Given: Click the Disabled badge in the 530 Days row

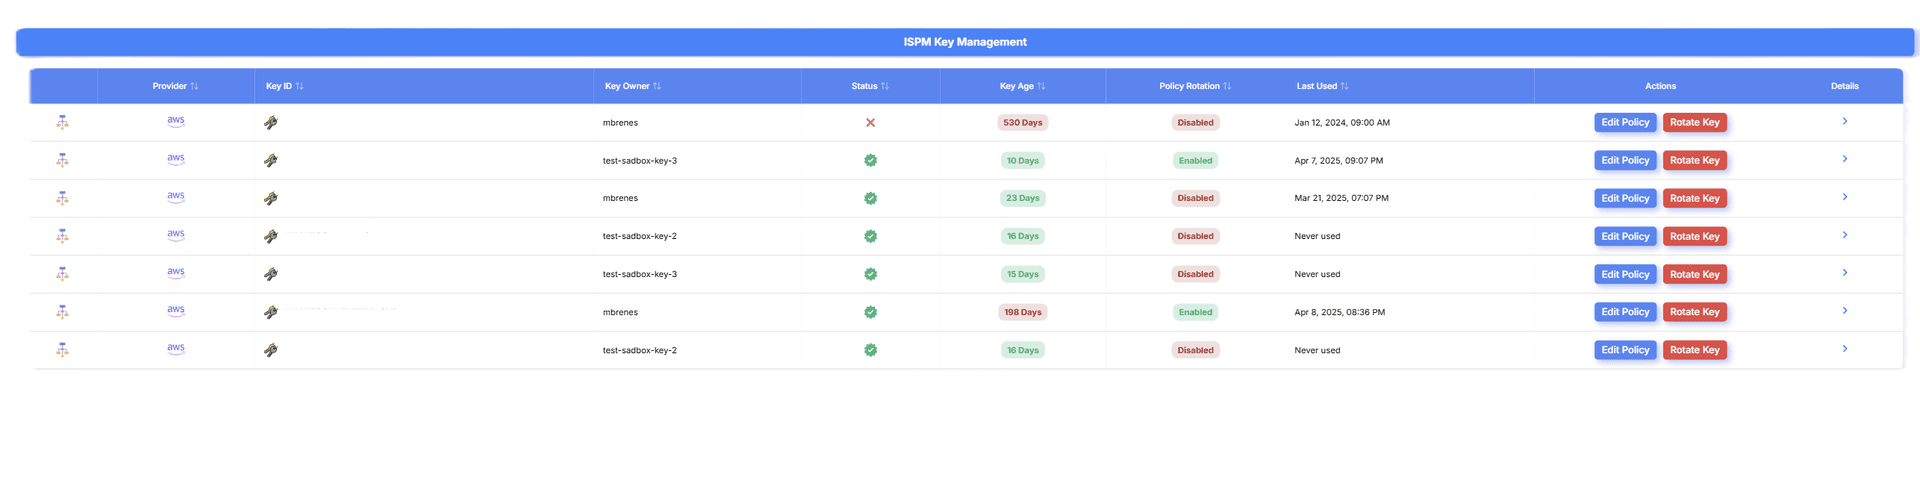Looking at the screenshot, I should [1195, 122].
